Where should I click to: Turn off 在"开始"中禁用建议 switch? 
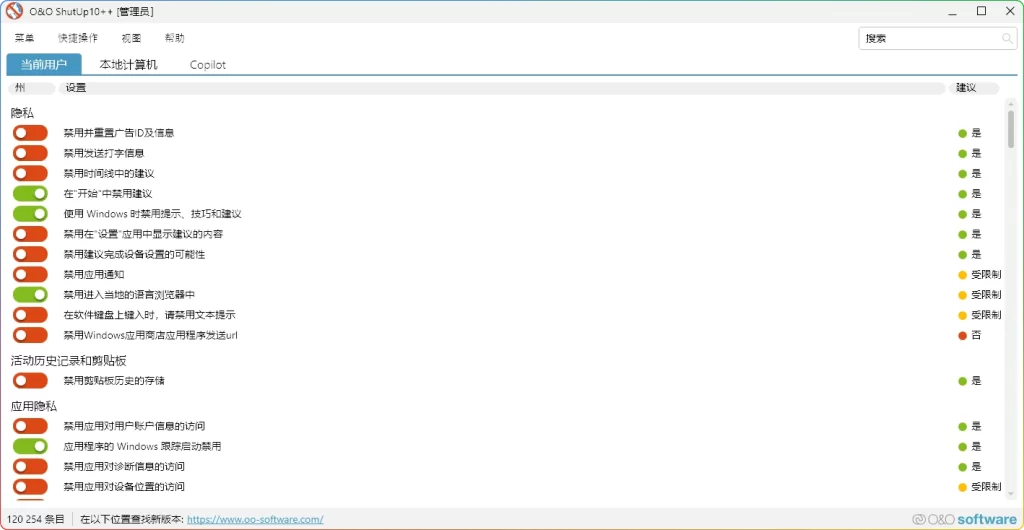click(30, 194)
